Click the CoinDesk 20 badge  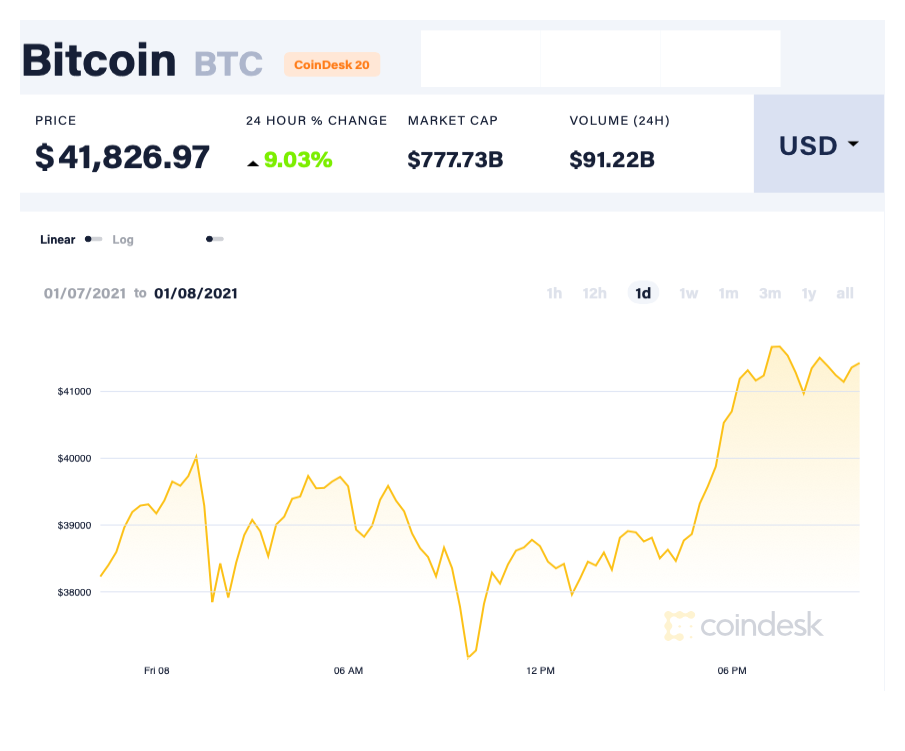click(332, 65)
